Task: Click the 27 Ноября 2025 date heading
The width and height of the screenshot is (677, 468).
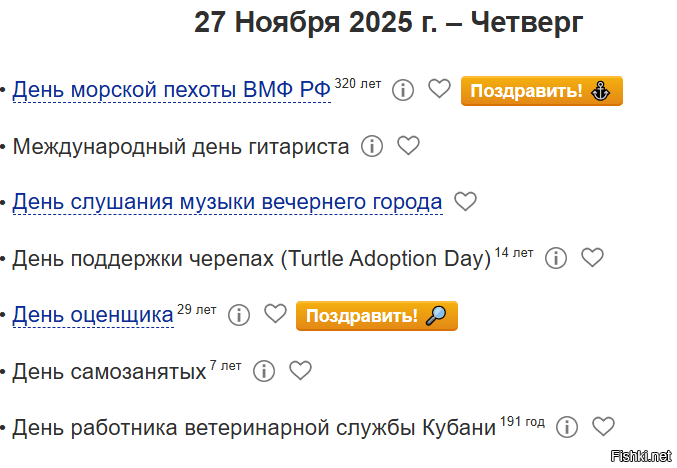Action: coord(388,22)
